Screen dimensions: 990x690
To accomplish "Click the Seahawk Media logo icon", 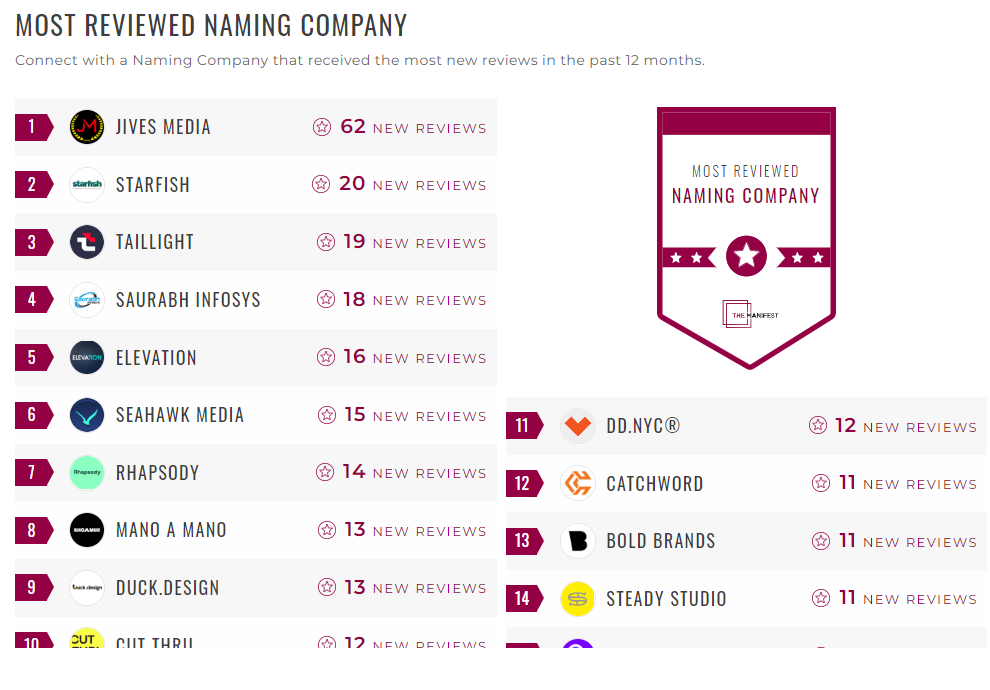I will (x=87, y=415).
